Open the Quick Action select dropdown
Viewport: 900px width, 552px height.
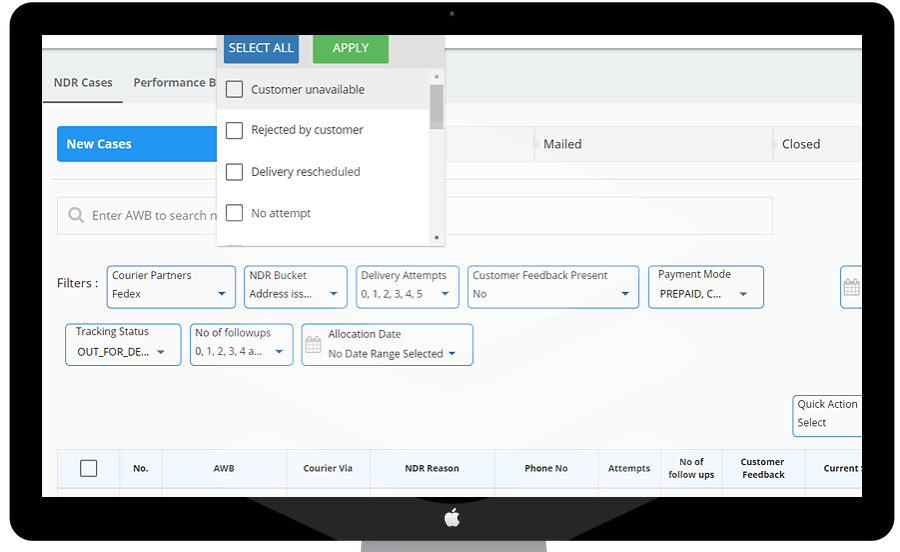(x=827, y=416)
